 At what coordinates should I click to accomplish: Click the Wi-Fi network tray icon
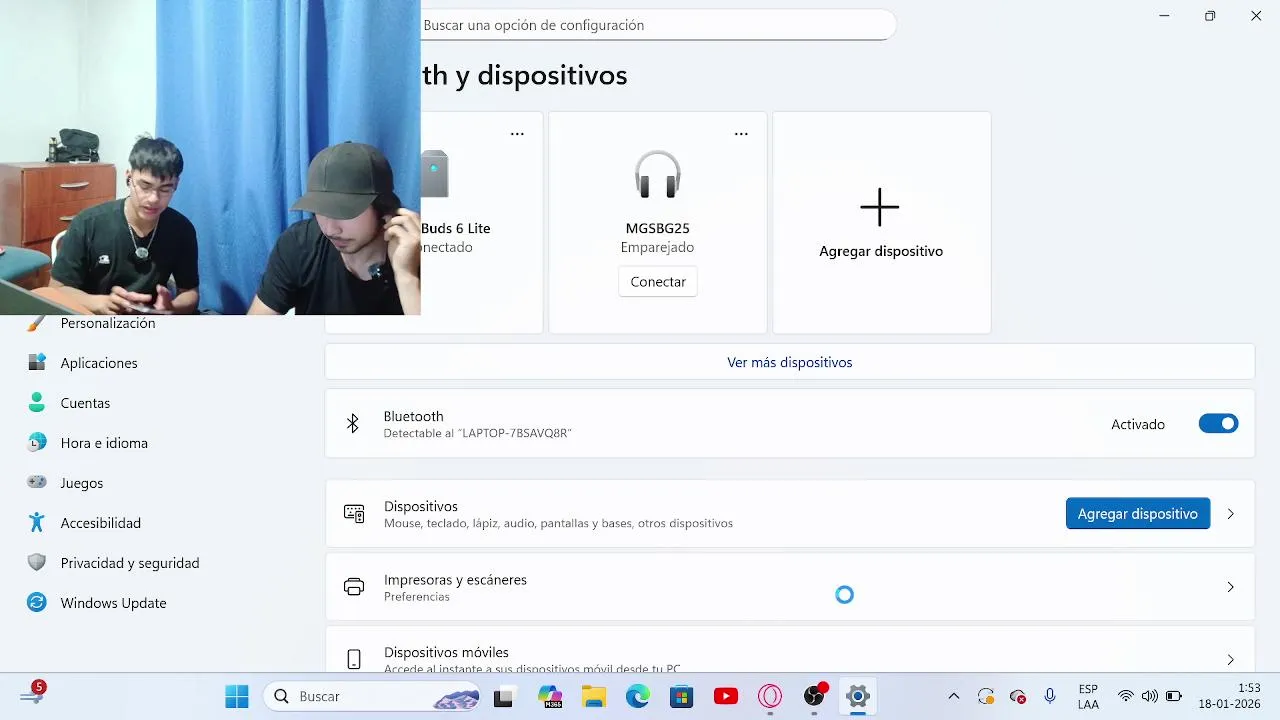1126,696
